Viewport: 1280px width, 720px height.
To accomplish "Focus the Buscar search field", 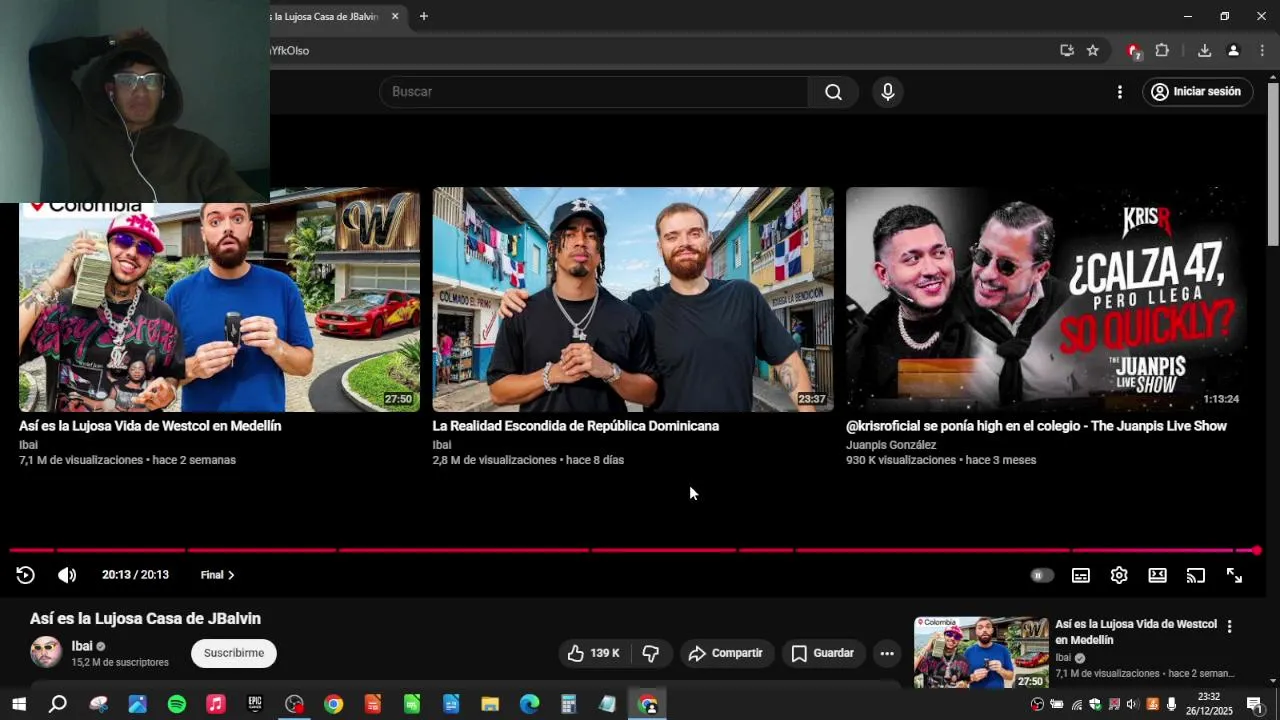I will pyautogui.click(x=594, y=92).
